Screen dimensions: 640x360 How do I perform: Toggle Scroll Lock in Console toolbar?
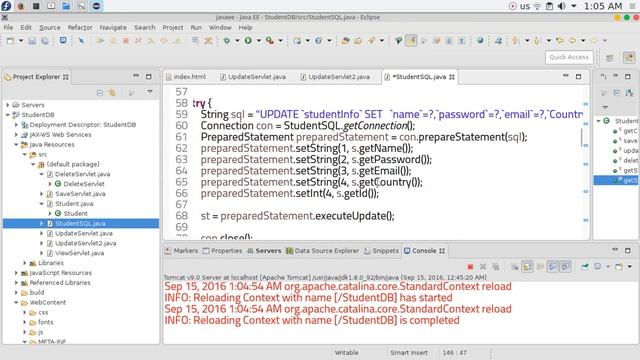(x=527, y=267)
